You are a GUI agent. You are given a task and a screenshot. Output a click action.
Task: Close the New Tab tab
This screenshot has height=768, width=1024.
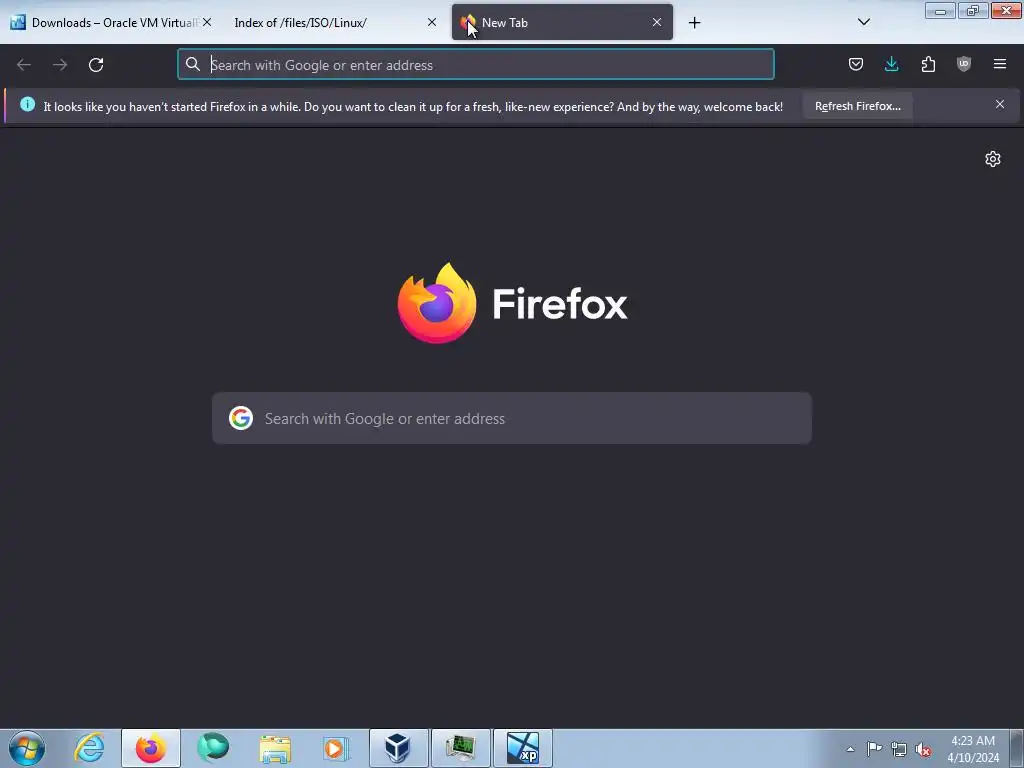point(657,23)
